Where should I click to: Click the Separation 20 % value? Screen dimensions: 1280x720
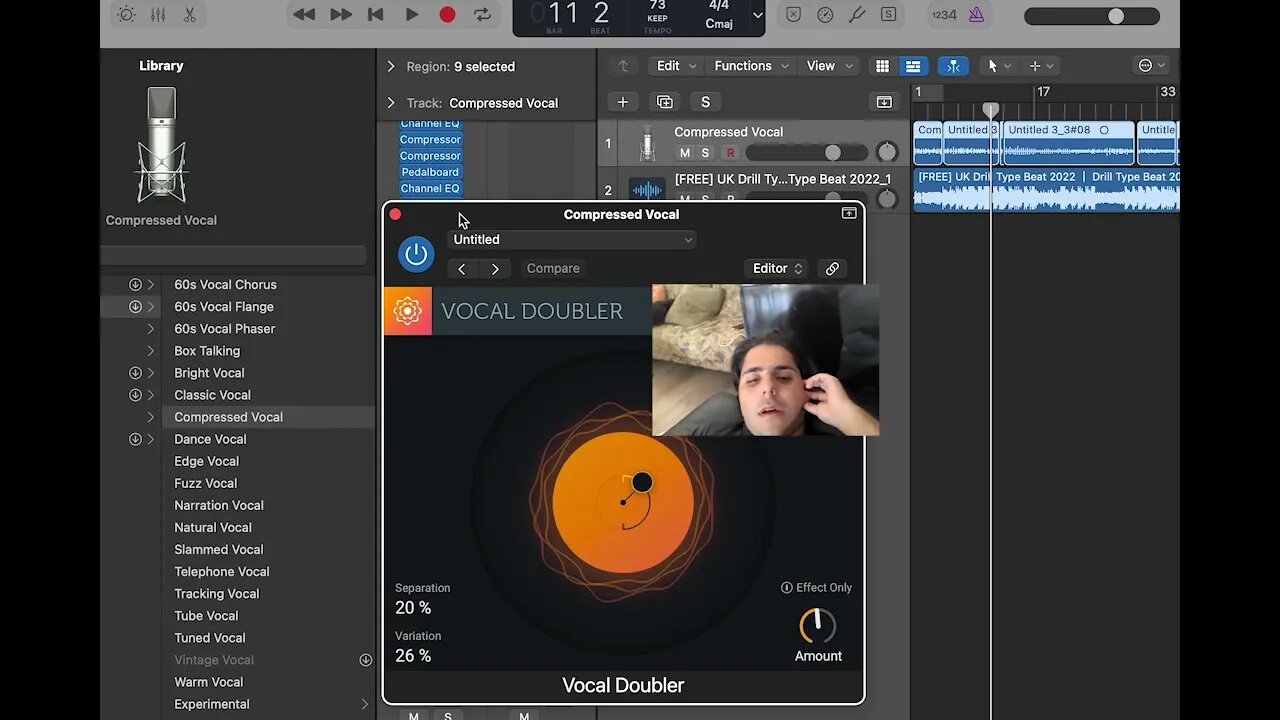[413, 608]
